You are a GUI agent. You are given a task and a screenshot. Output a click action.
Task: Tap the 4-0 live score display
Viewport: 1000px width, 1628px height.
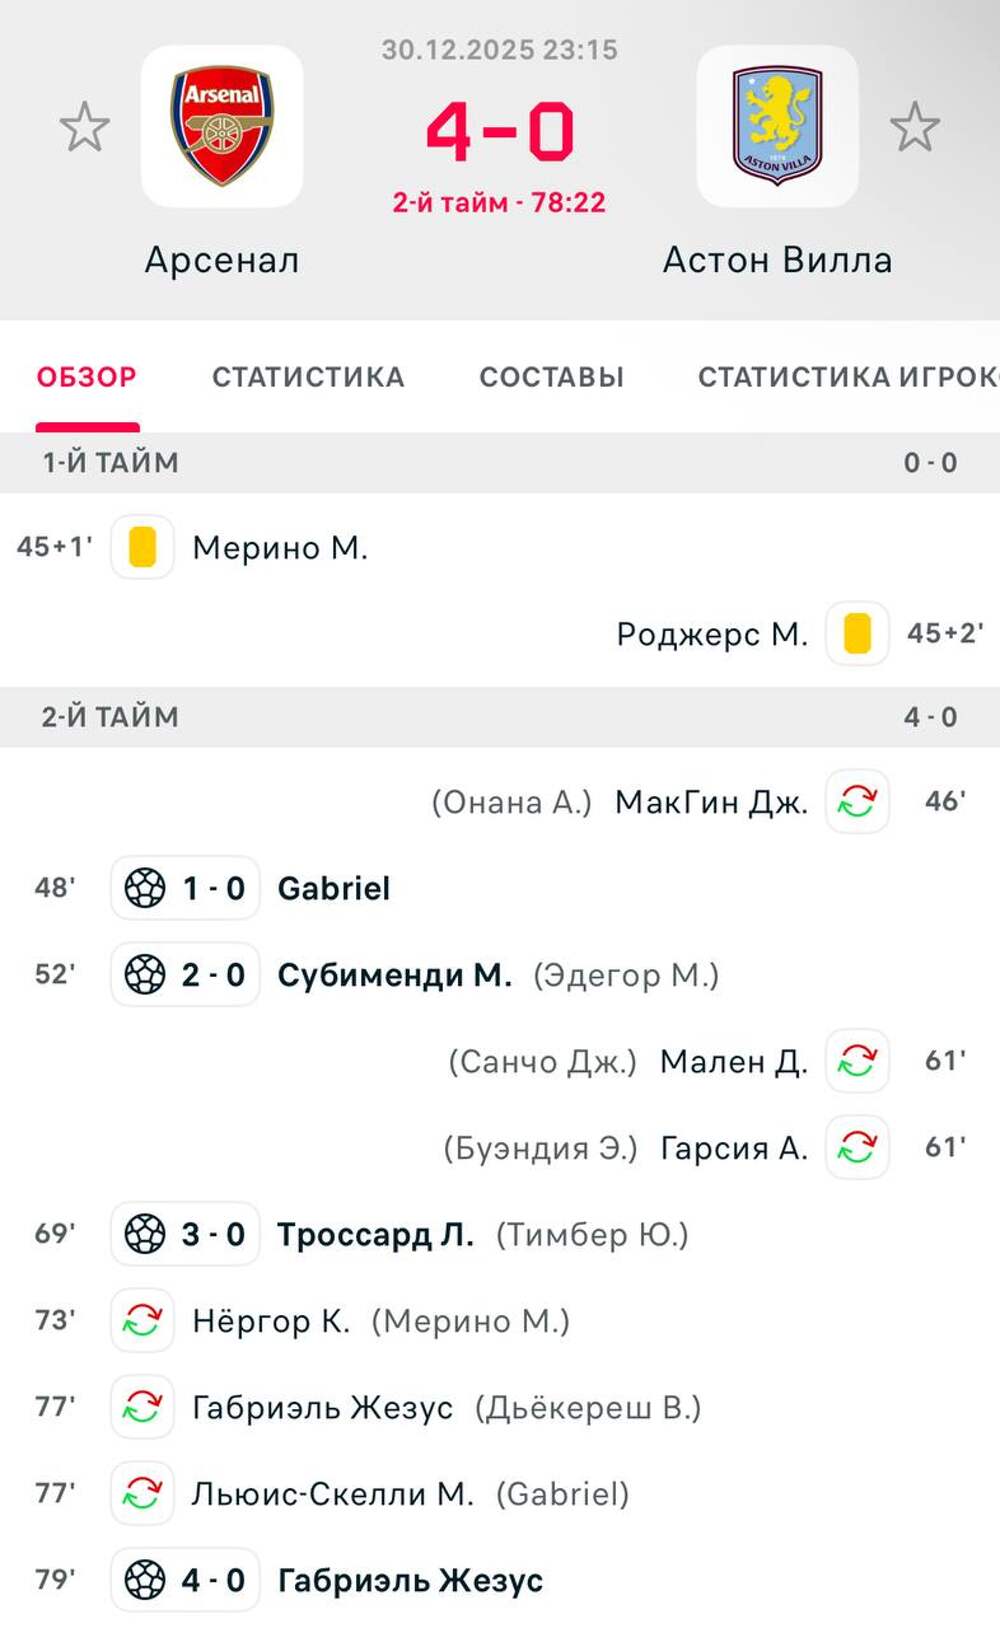pyautogui.click(x=499, y=132)
